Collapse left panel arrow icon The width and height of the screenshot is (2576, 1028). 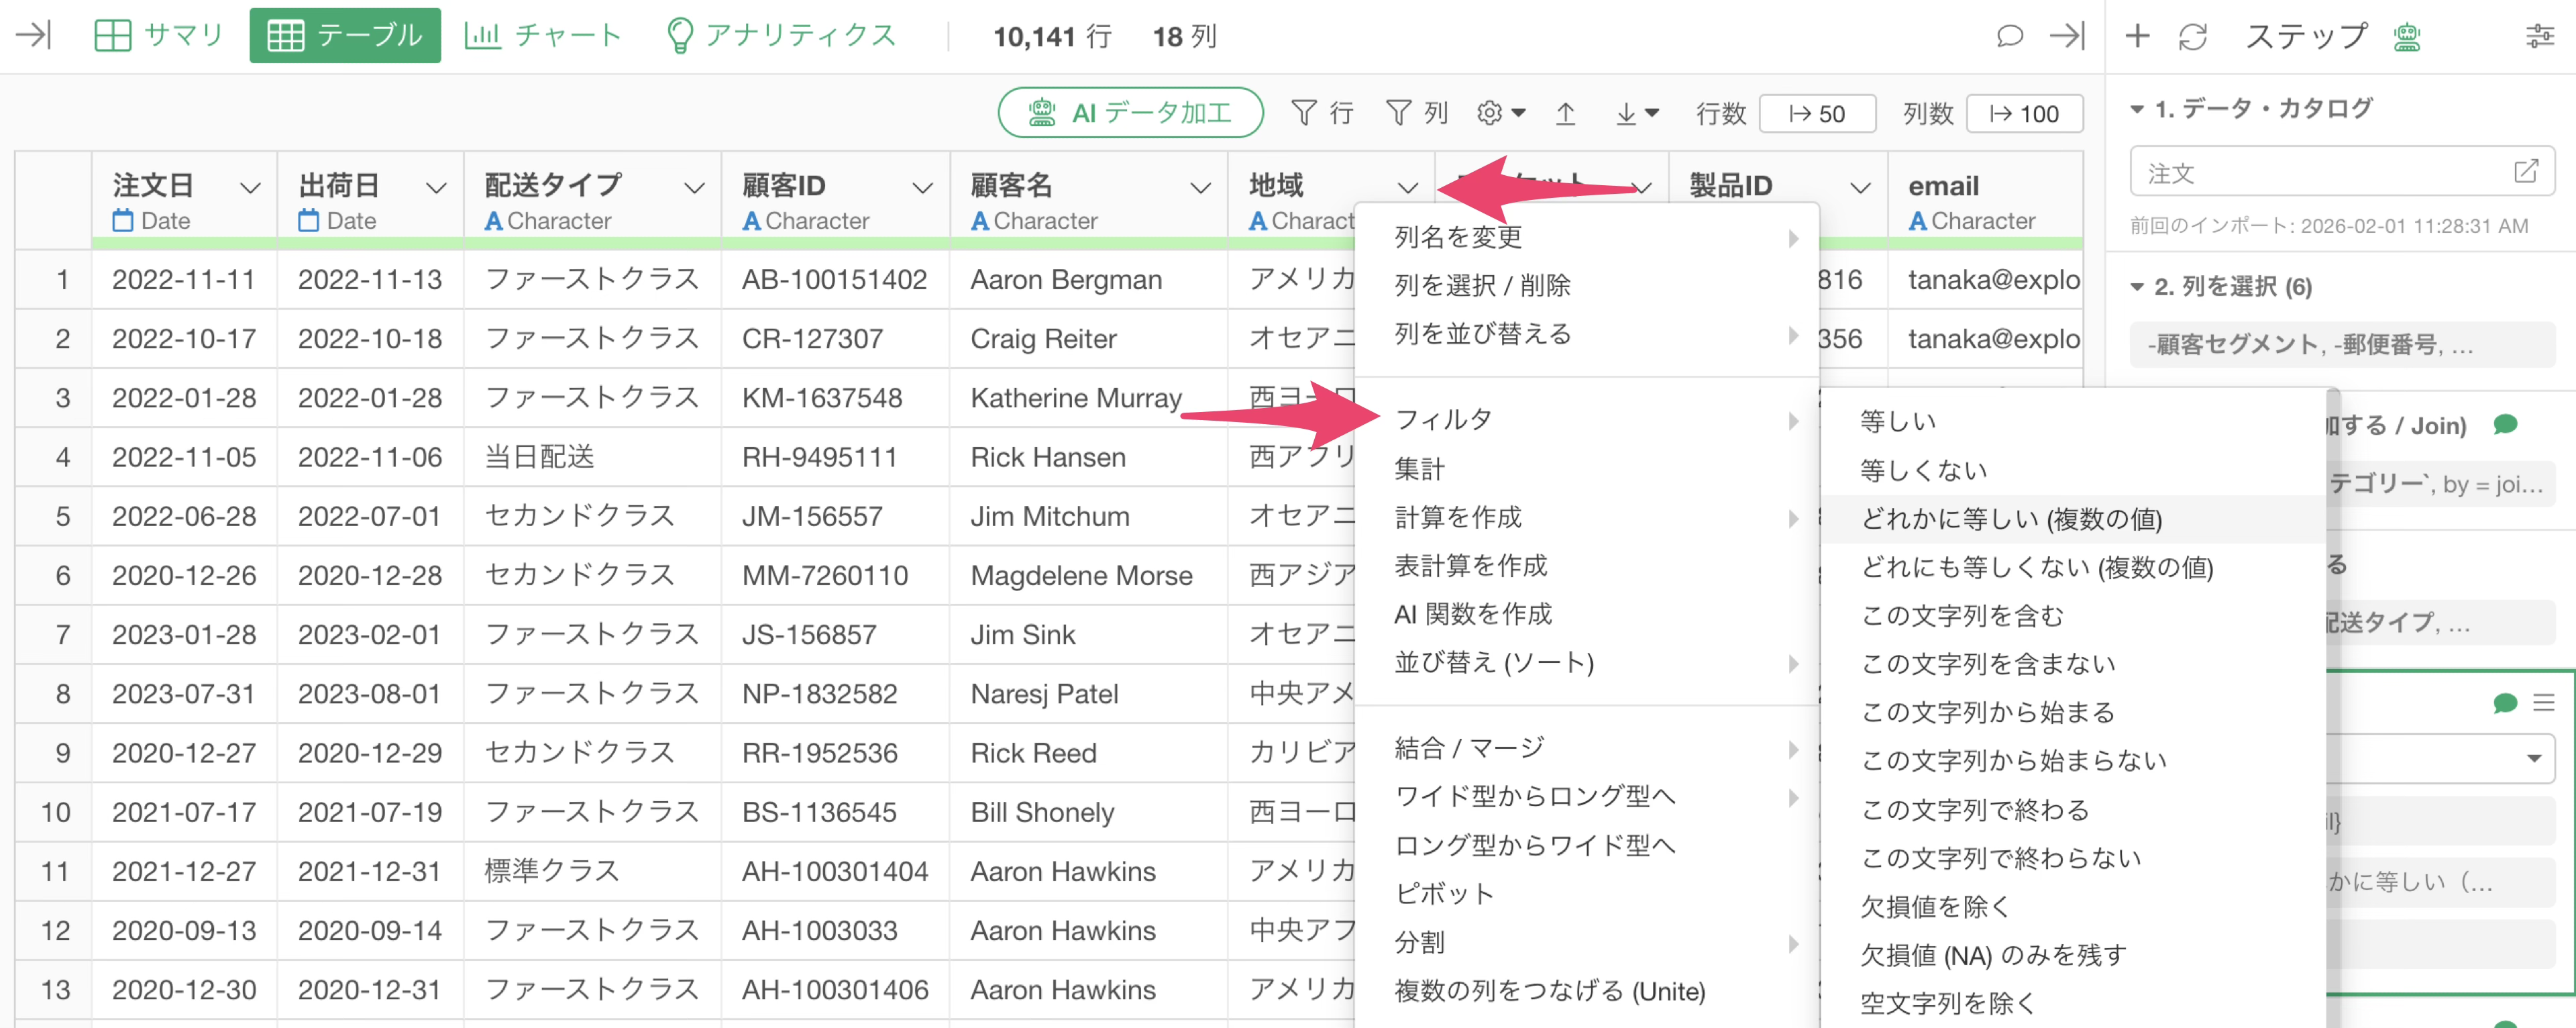33,36
